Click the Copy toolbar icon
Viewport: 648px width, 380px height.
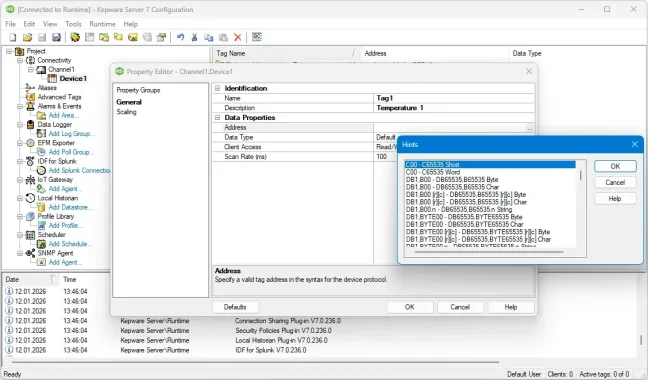209,38
